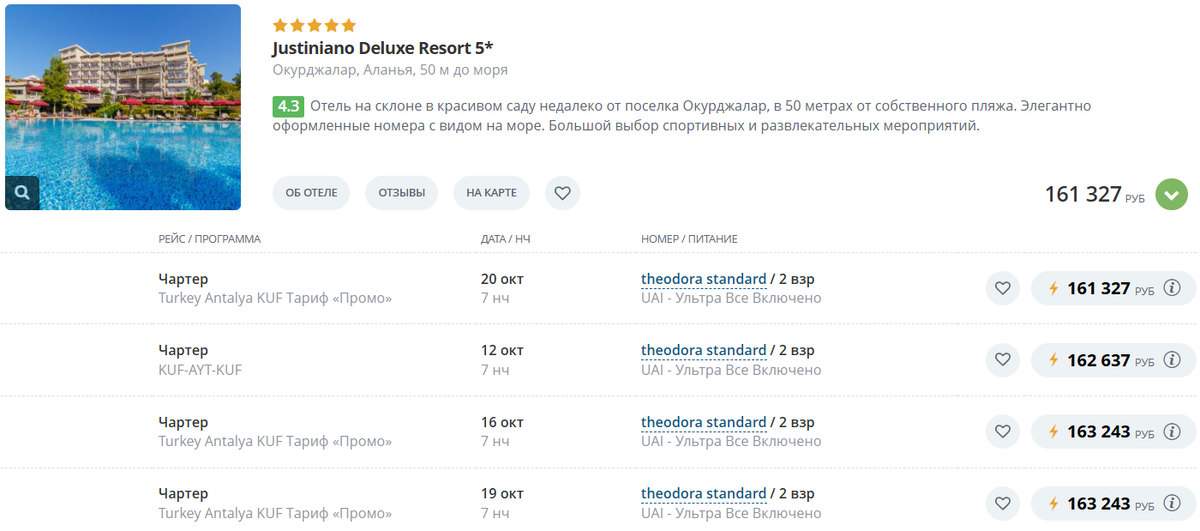
Task: Select the 16 окт 163 243 price button
Action: point(1113,432)
